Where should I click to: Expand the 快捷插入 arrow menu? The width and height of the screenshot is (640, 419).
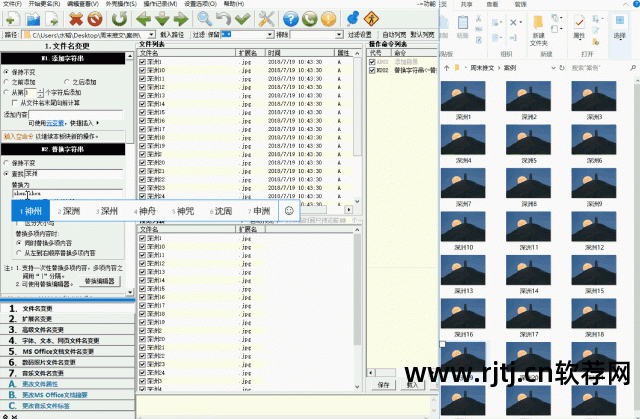98,123
